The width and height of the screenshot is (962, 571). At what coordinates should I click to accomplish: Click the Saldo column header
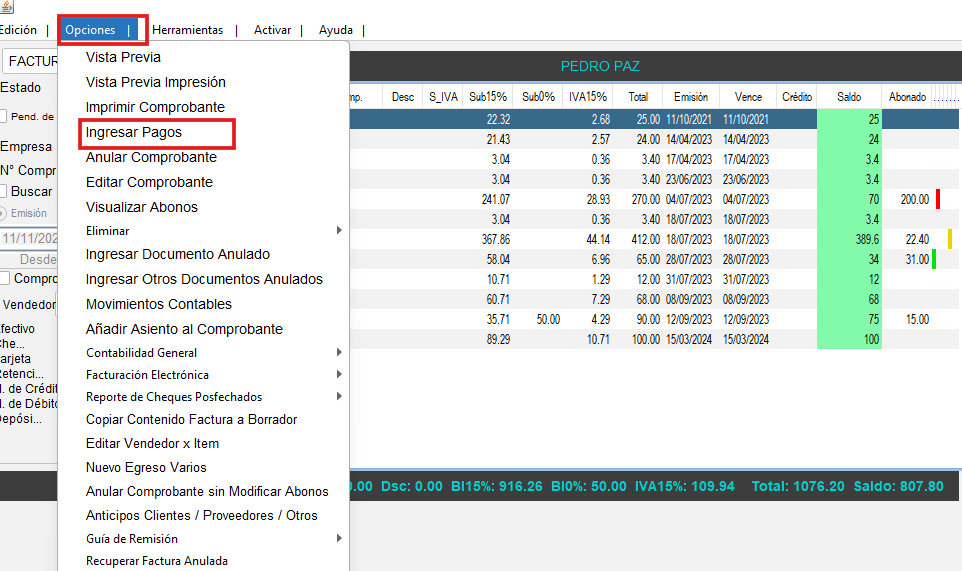click(x=849, y=97)
